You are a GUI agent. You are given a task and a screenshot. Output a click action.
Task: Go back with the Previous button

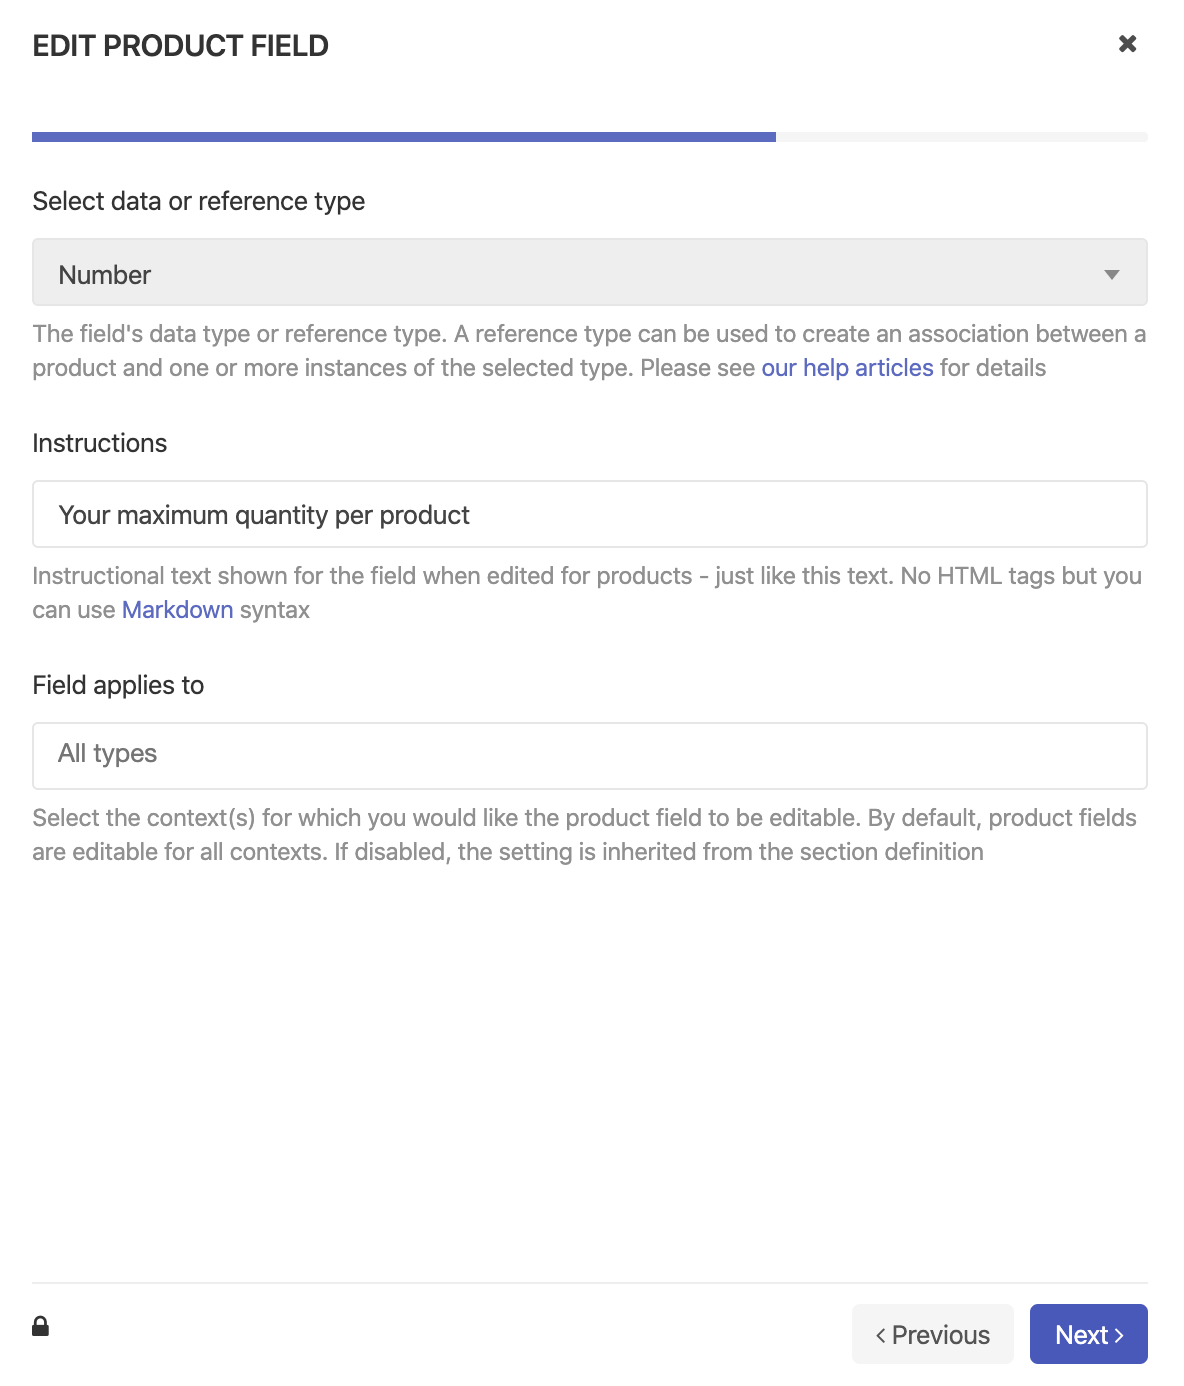932,1334
